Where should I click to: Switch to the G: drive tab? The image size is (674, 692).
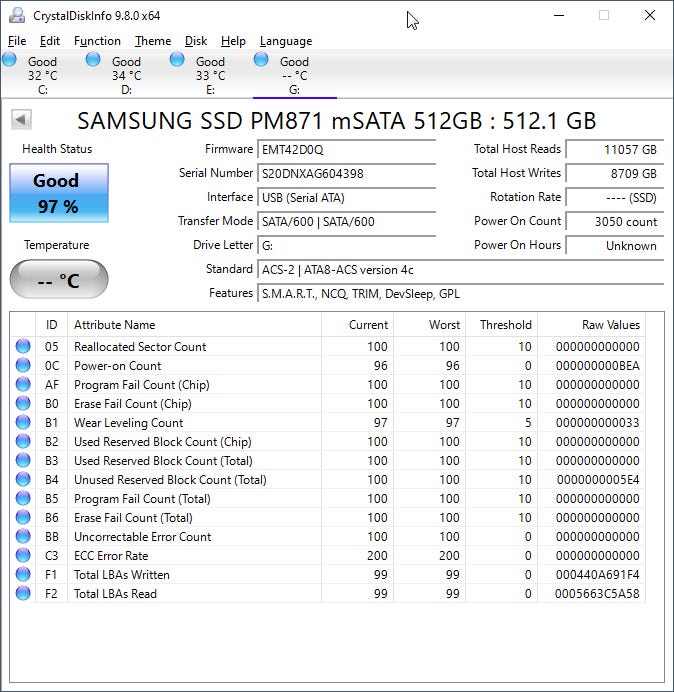(x=294, y=75)
